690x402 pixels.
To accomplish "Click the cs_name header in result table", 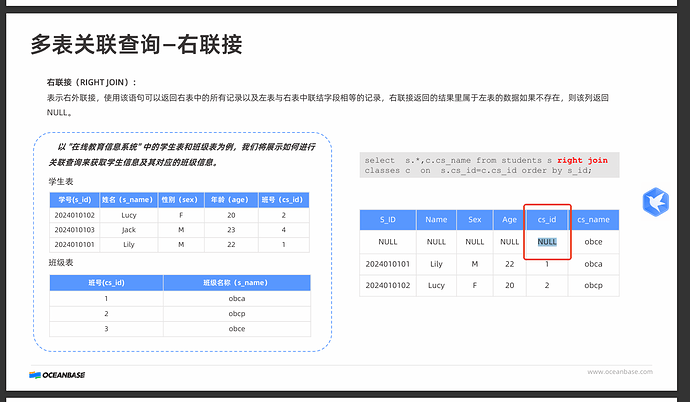I will pyautogui.click(x=593, y=219).
